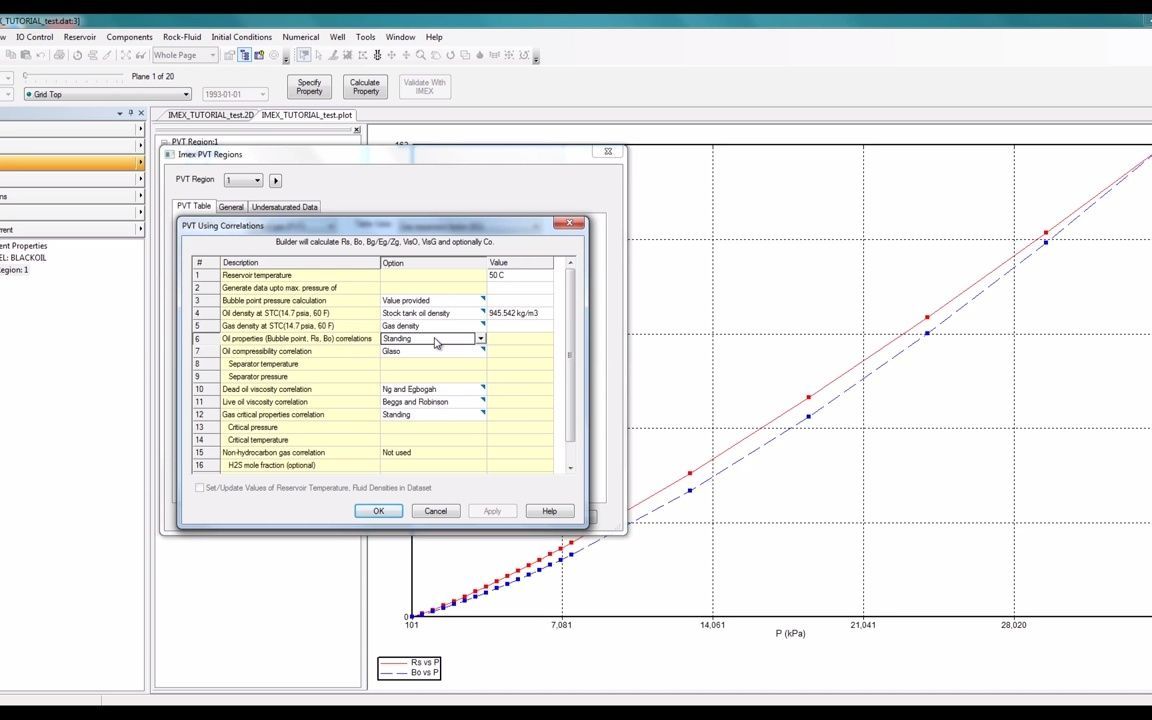Switch to the IMEX_TUTORIAL_test.plot tab
The image size is (1152, 720).
(306, 115)
